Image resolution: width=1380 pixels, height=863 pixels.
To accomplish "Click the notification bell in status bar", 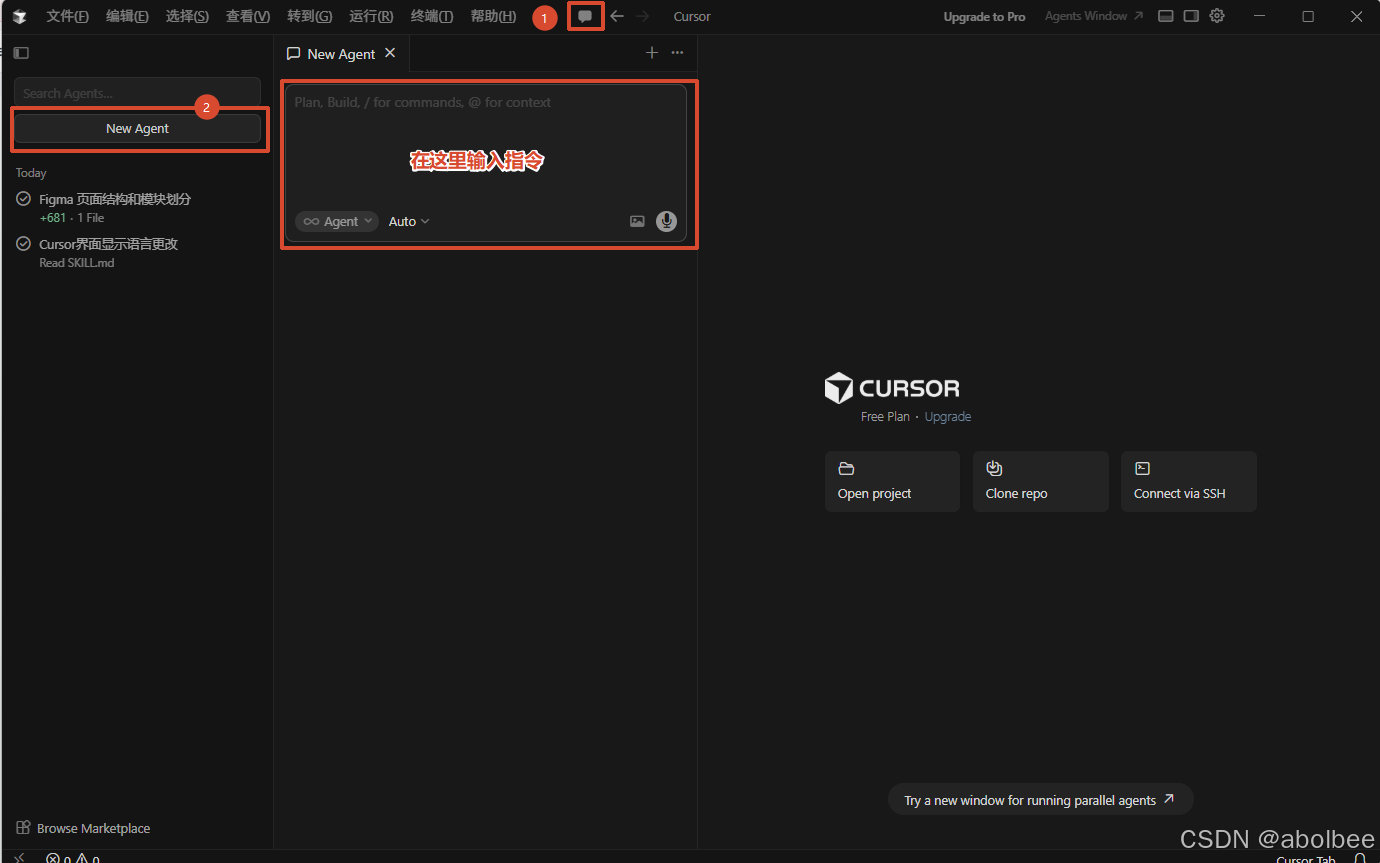I will pos(1360,858).
